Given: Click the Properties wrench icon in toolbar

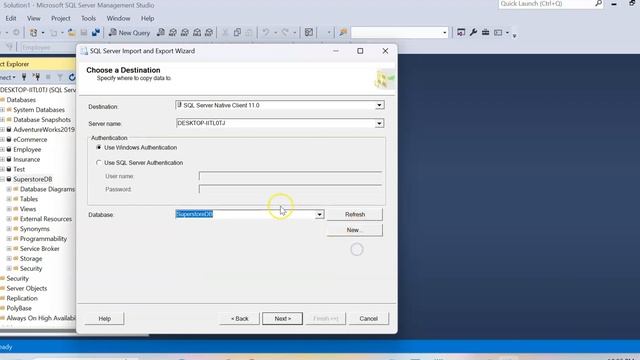Looking at the screenshot, I should [473, 32].
